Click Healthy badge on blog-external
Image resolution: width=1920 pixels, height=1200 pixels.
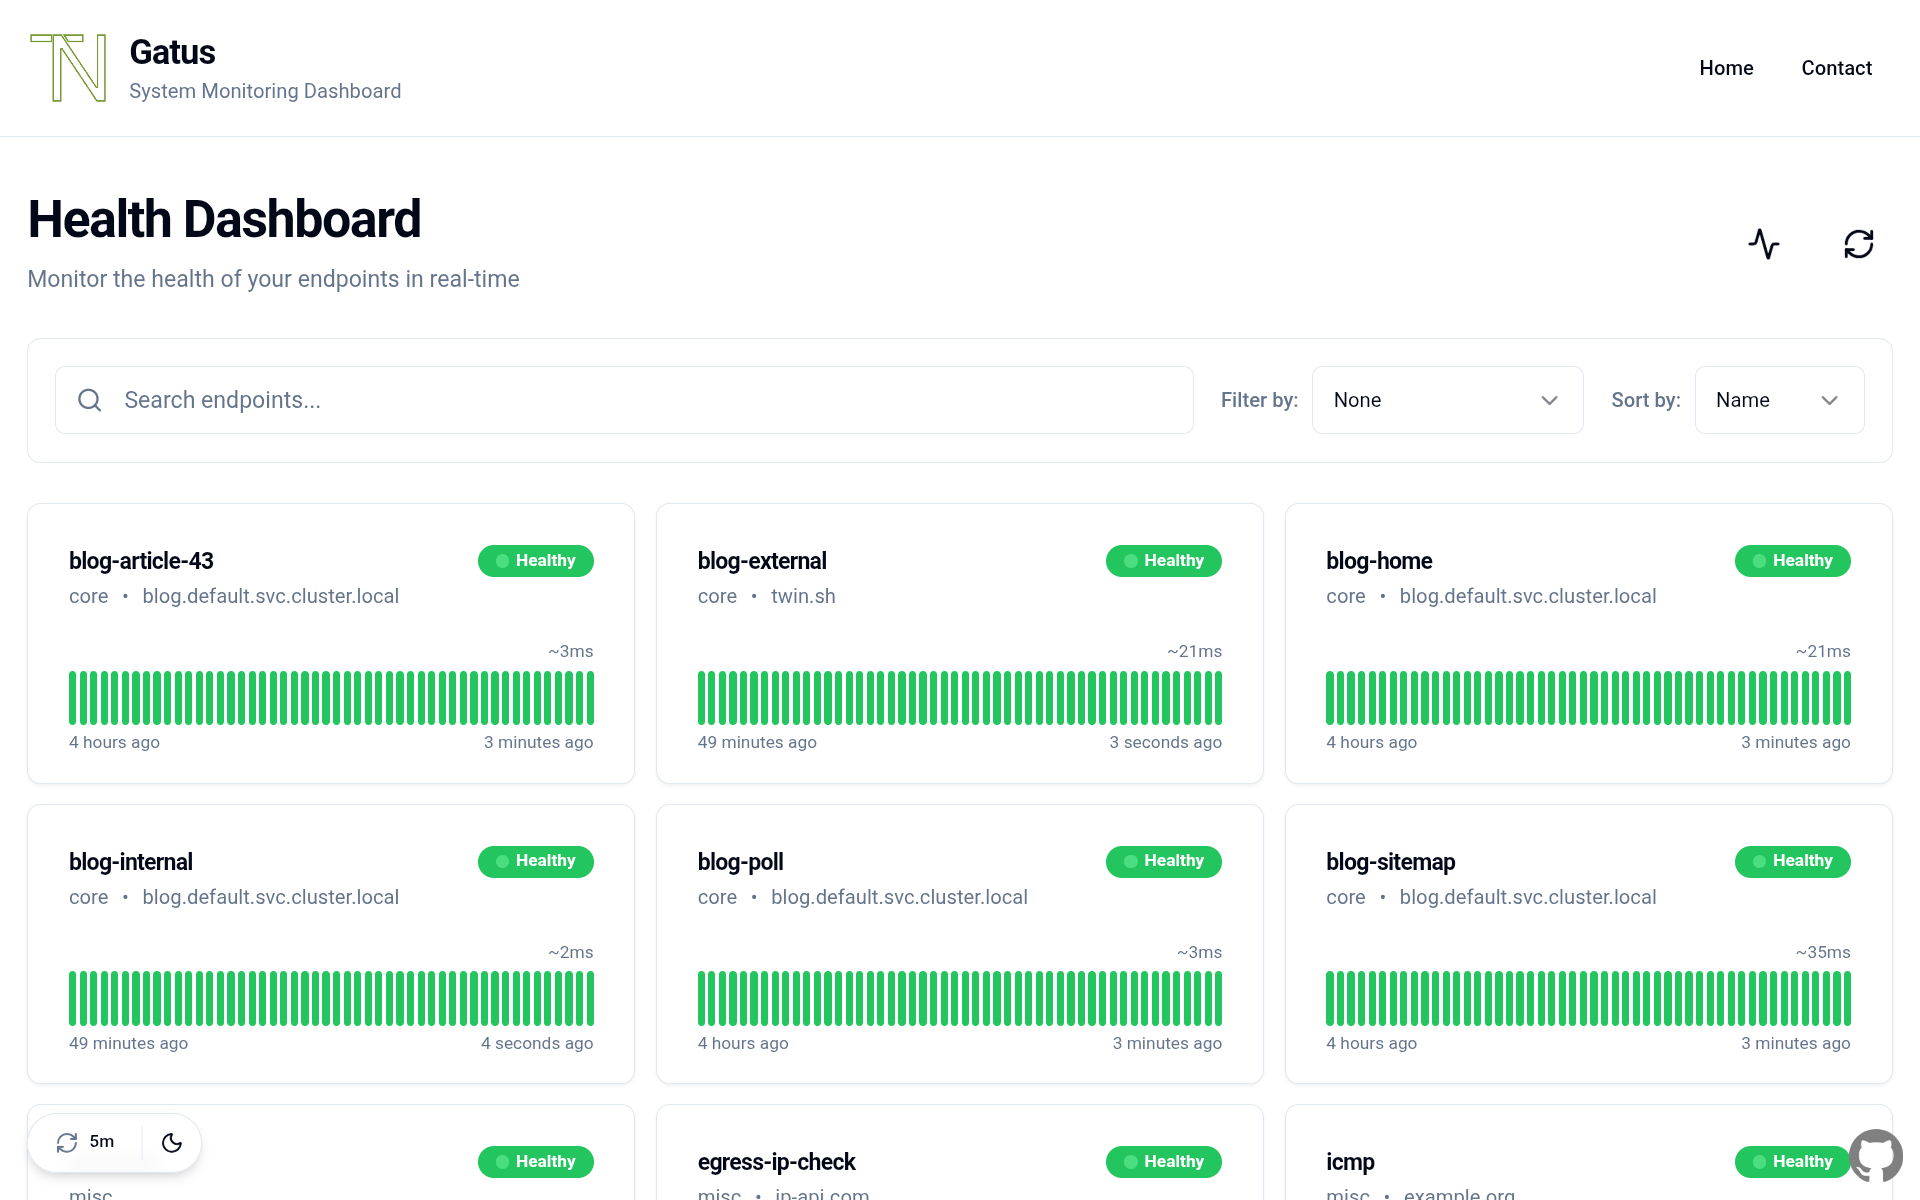tap(1164, 561)
